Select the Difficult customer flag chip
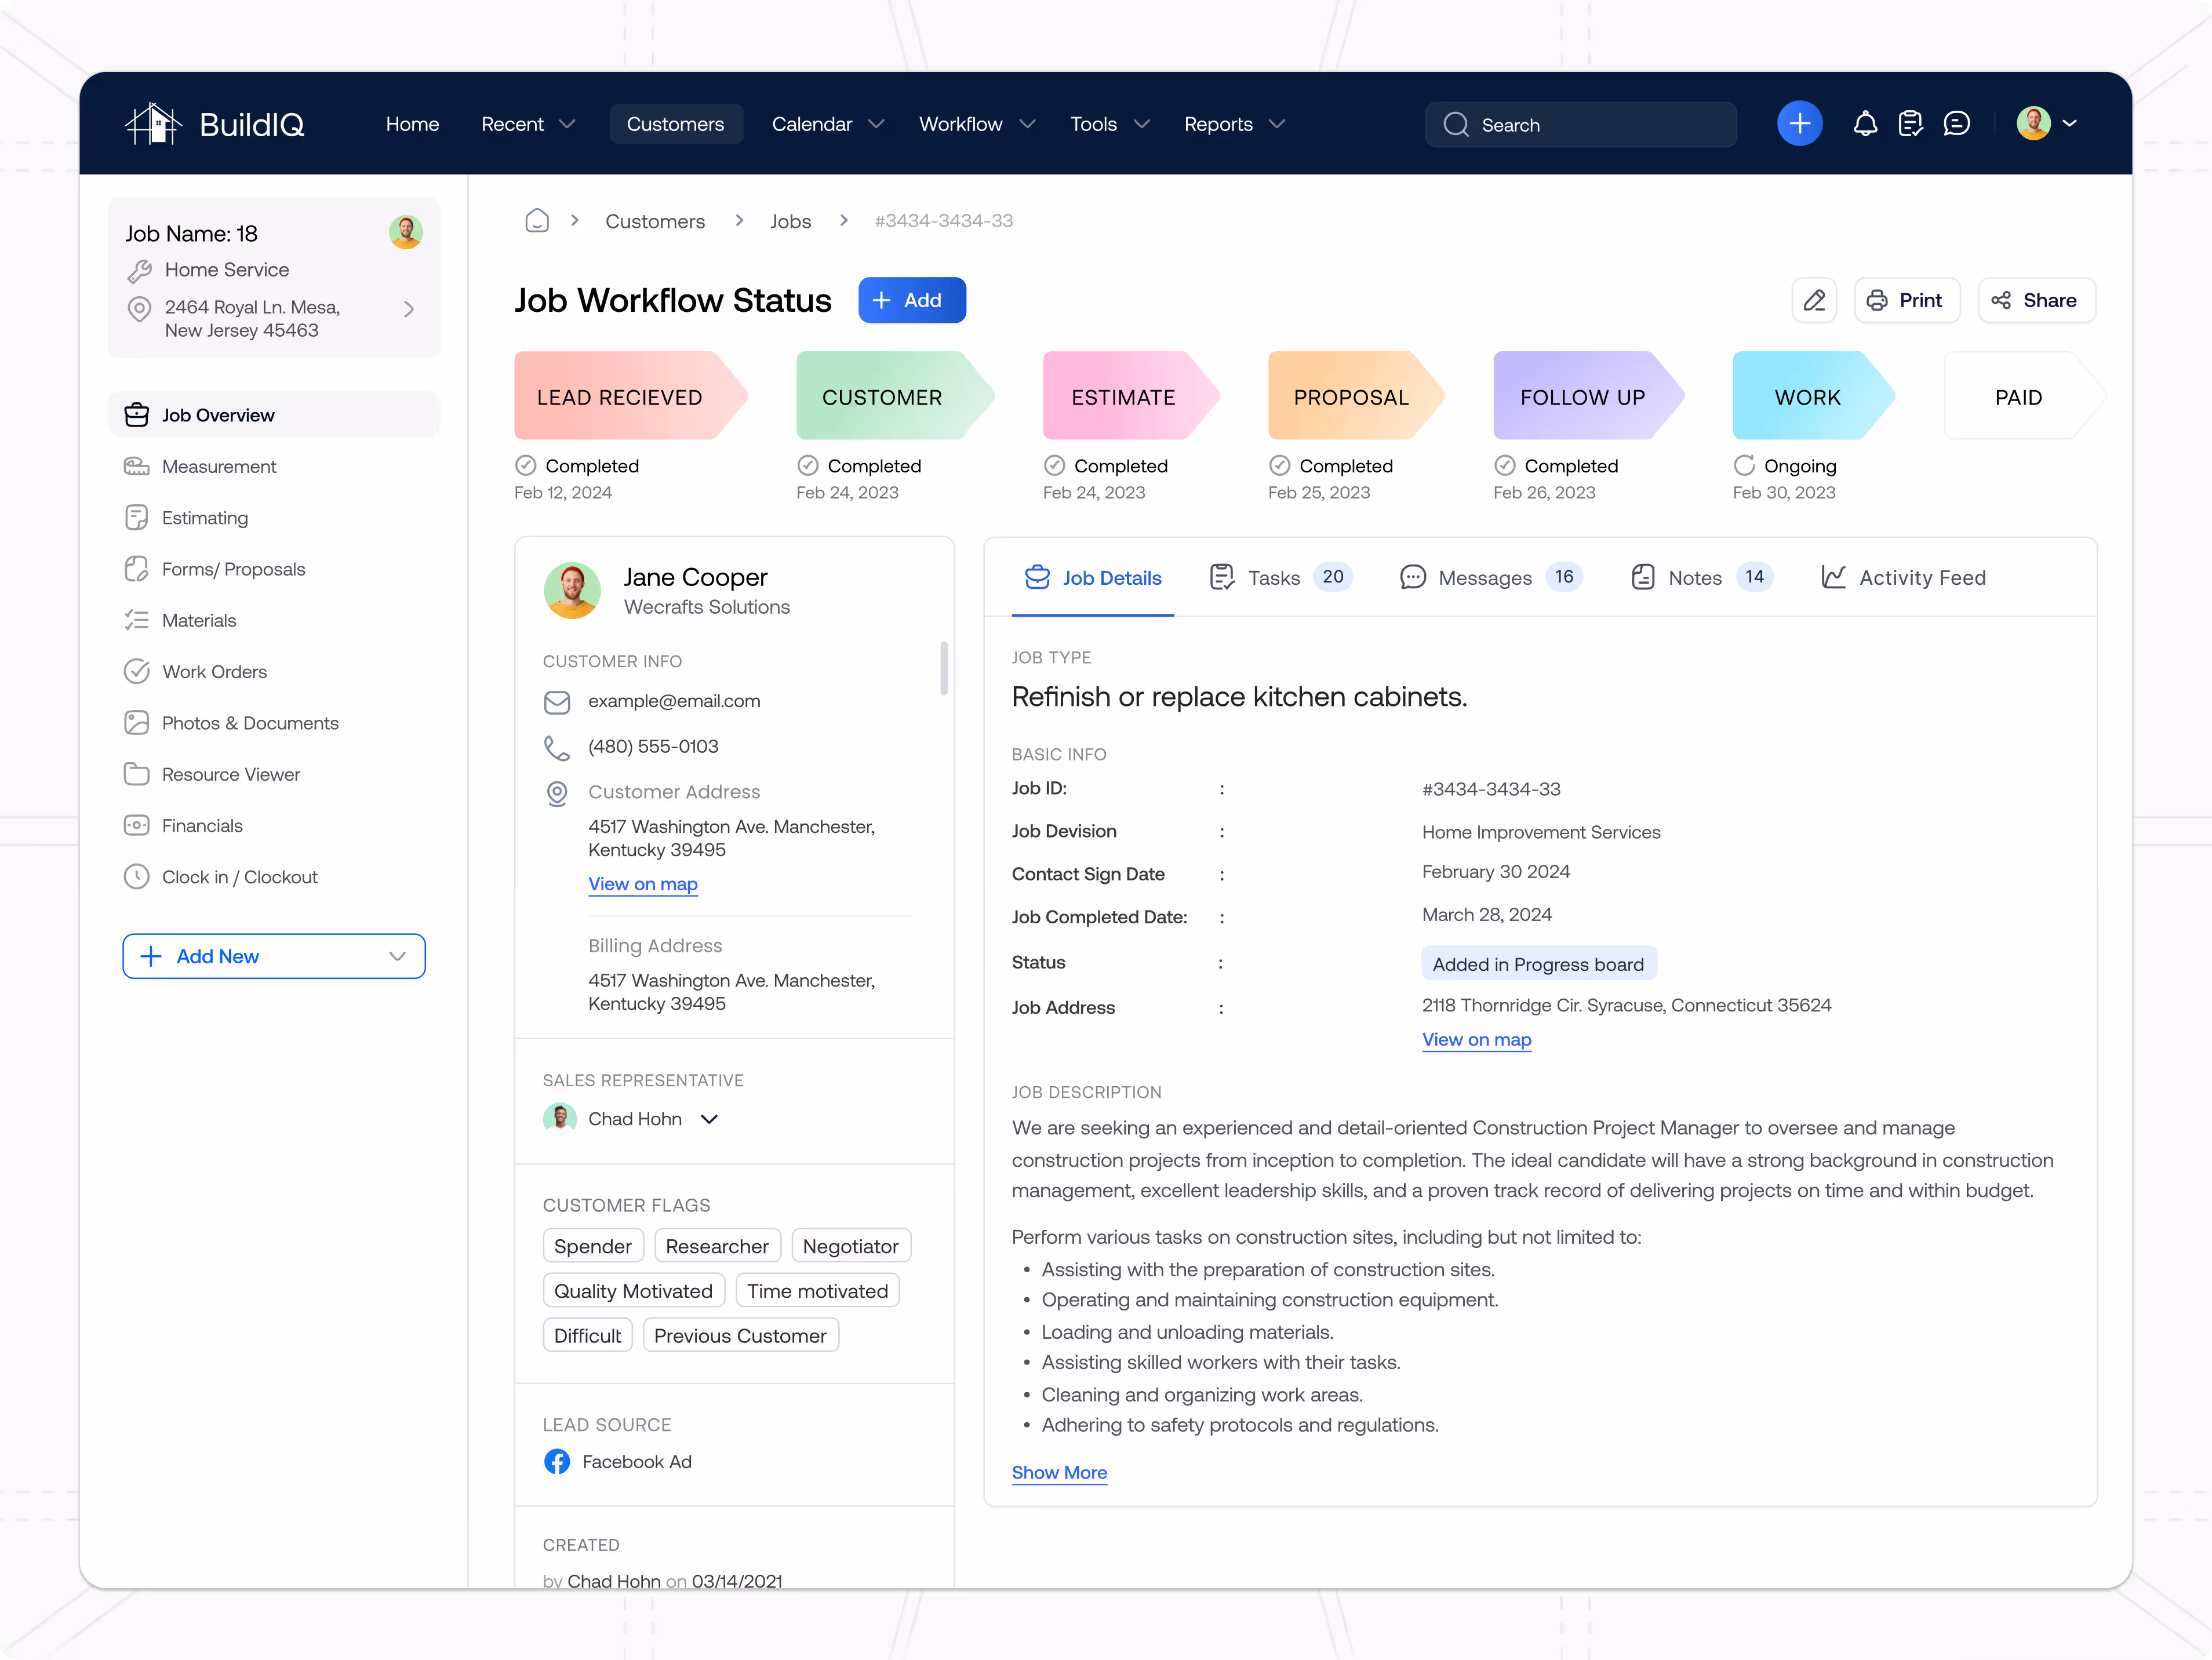 coord(587,1336)
